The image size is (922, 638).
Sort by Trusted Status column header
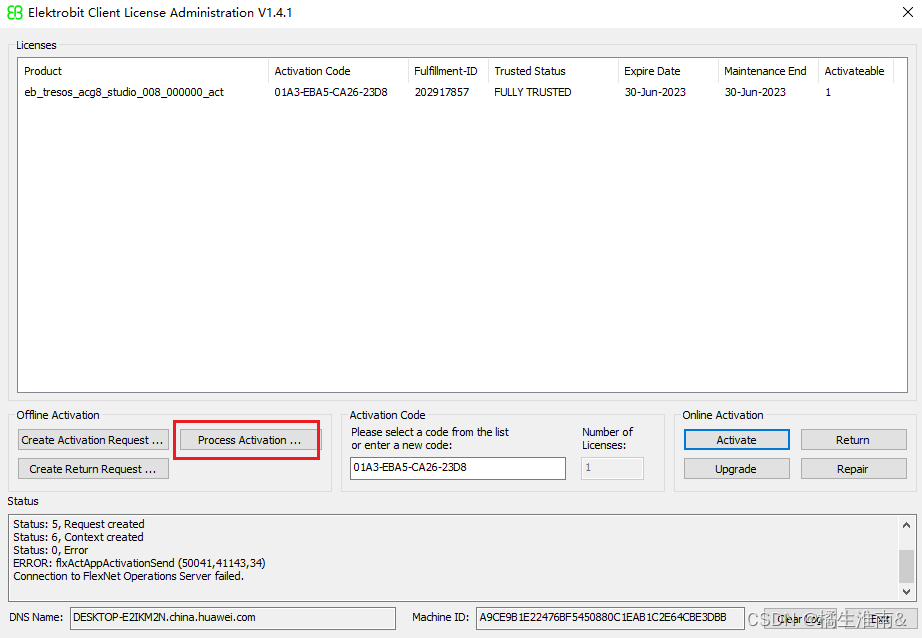[552, 71]
